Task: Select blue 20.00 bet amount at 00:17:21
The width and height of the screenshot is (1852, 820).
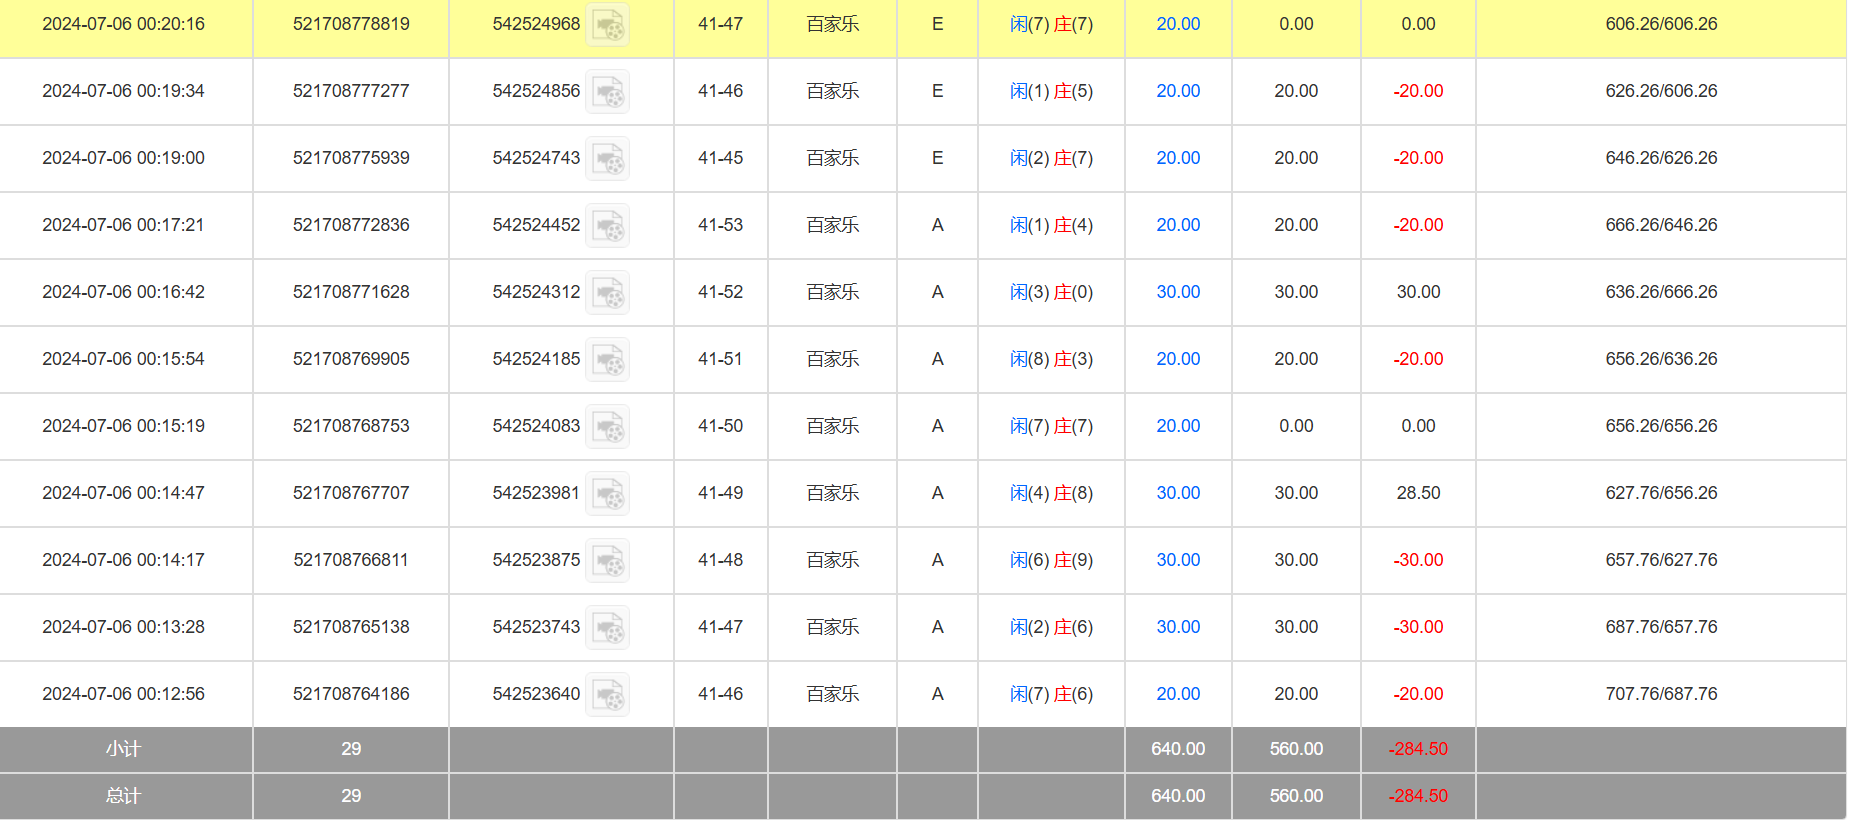Action: [x=1178, y=225]
